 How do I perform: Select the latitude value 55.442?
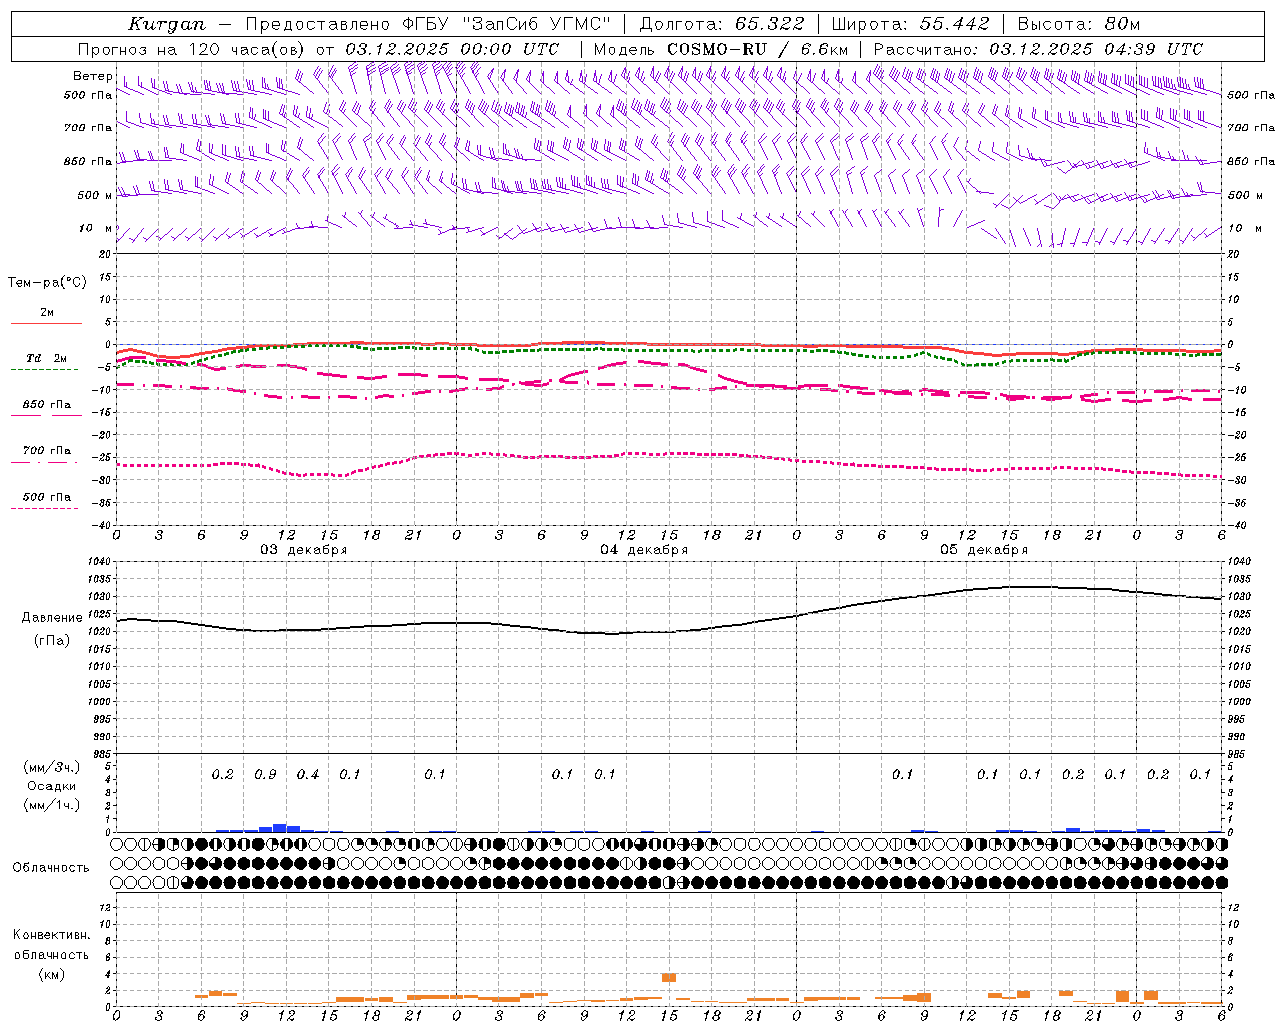pos(955,24)
